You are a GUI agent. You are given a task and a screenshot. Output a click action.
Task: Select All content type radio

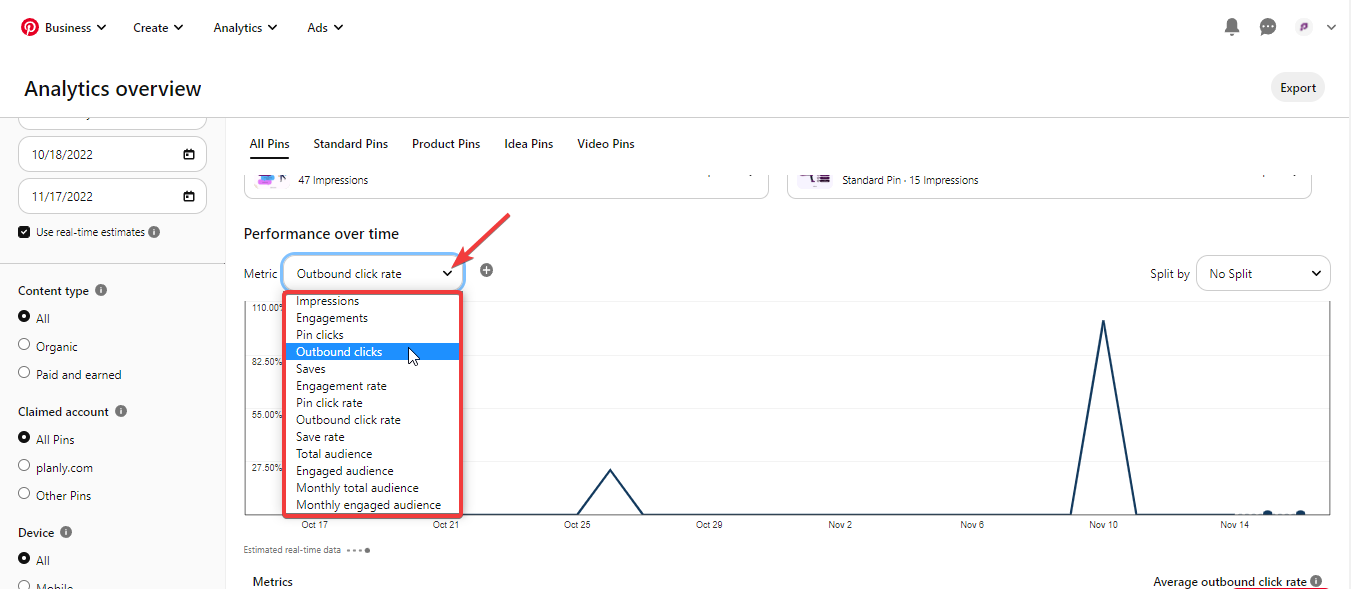click(24, 317)
